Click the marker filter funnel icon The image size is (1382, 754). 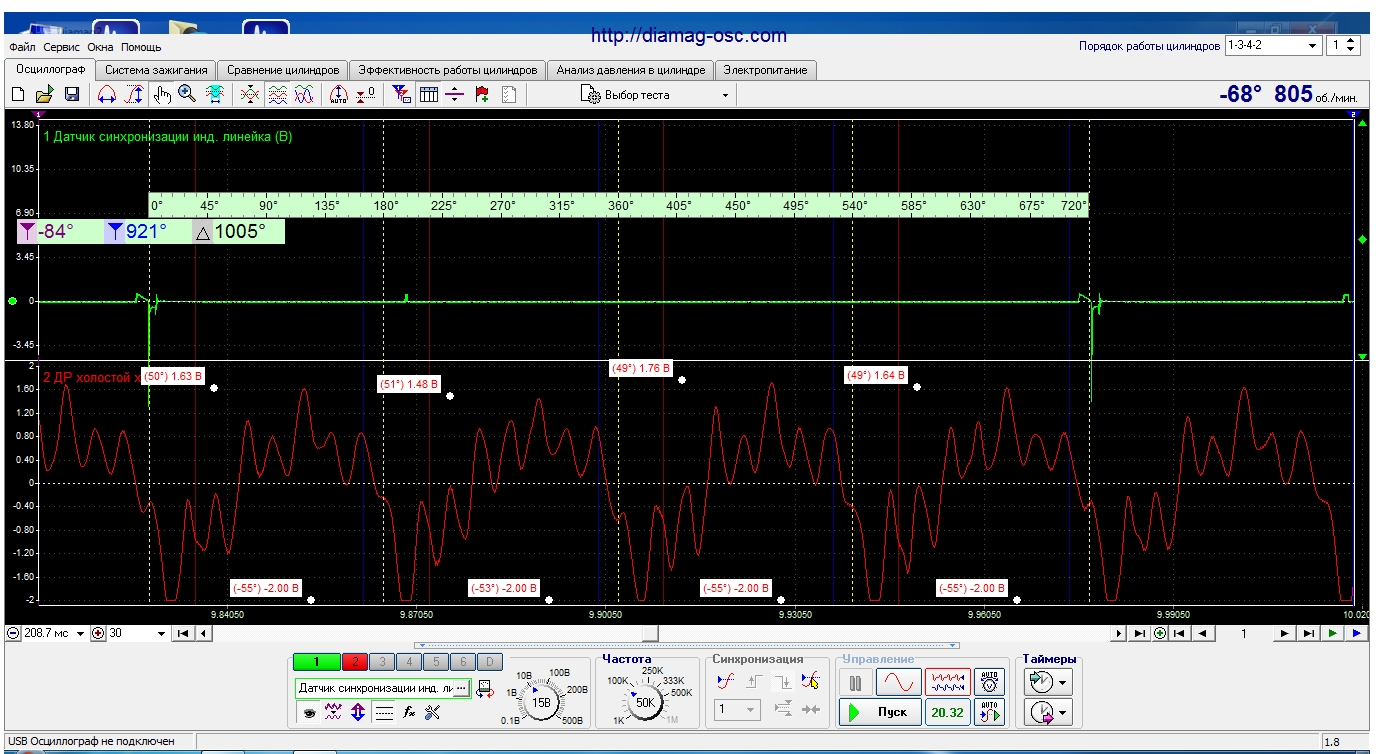pyautogui.click(x=402, y=94)
